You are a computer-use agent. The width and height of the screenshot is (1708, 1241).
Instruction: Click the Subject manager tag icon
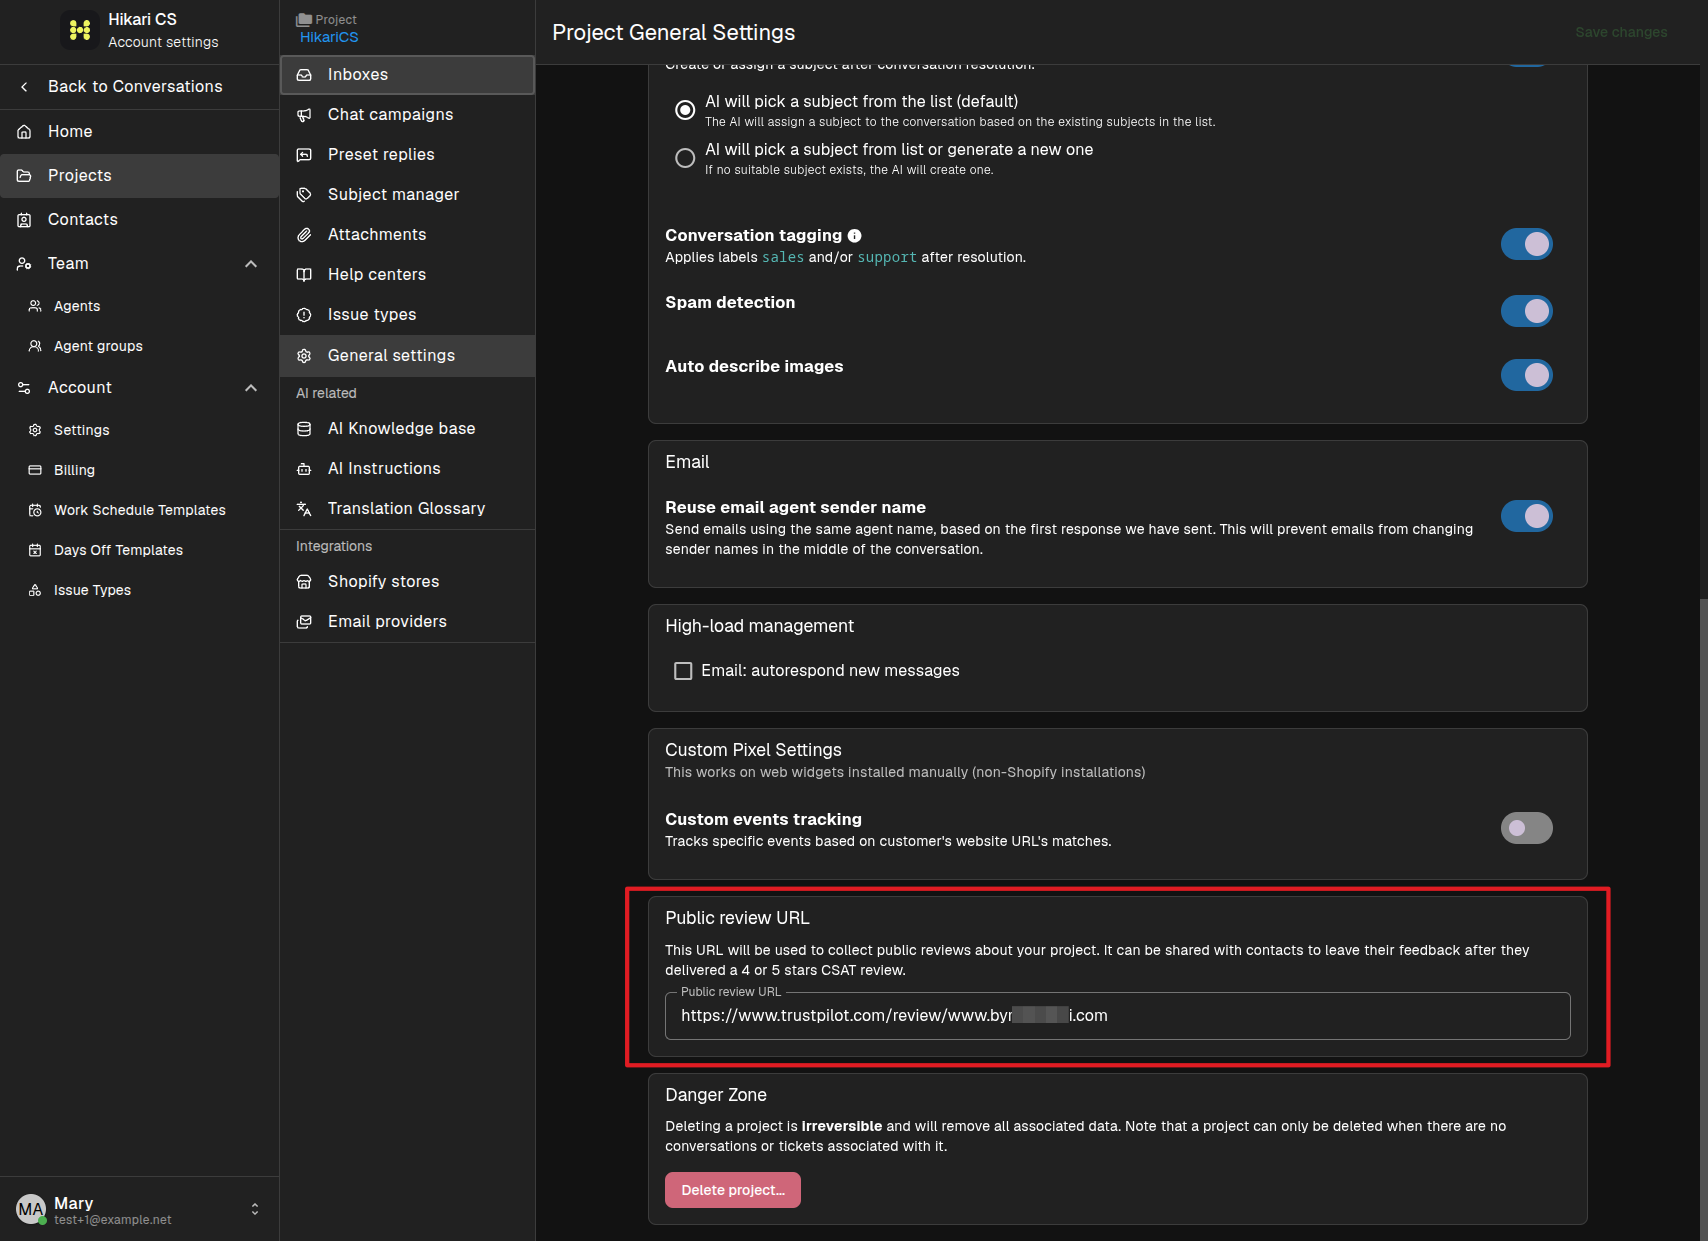(x=304, y=195)
